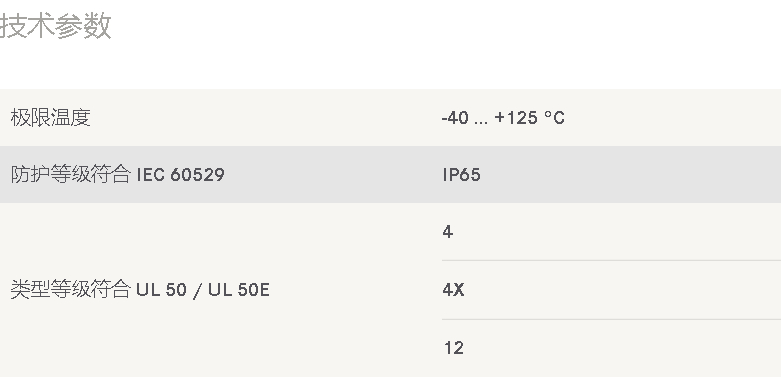Select the 类型等级符合 label text
The height and width of the screenshot is (378, 781).
click(71, 289)
